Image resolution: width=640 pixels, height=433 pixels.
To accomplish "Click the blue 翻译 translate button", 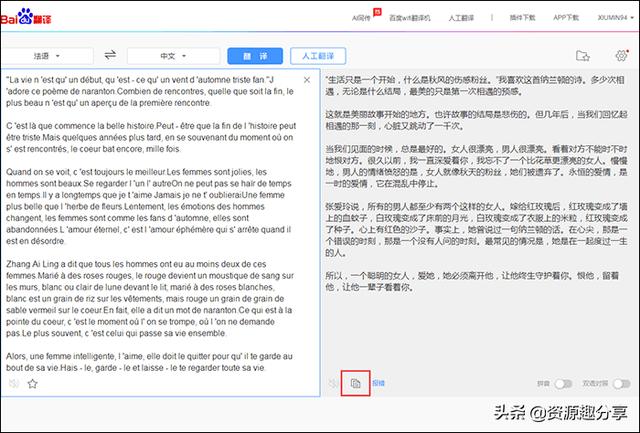I will 255,56.
